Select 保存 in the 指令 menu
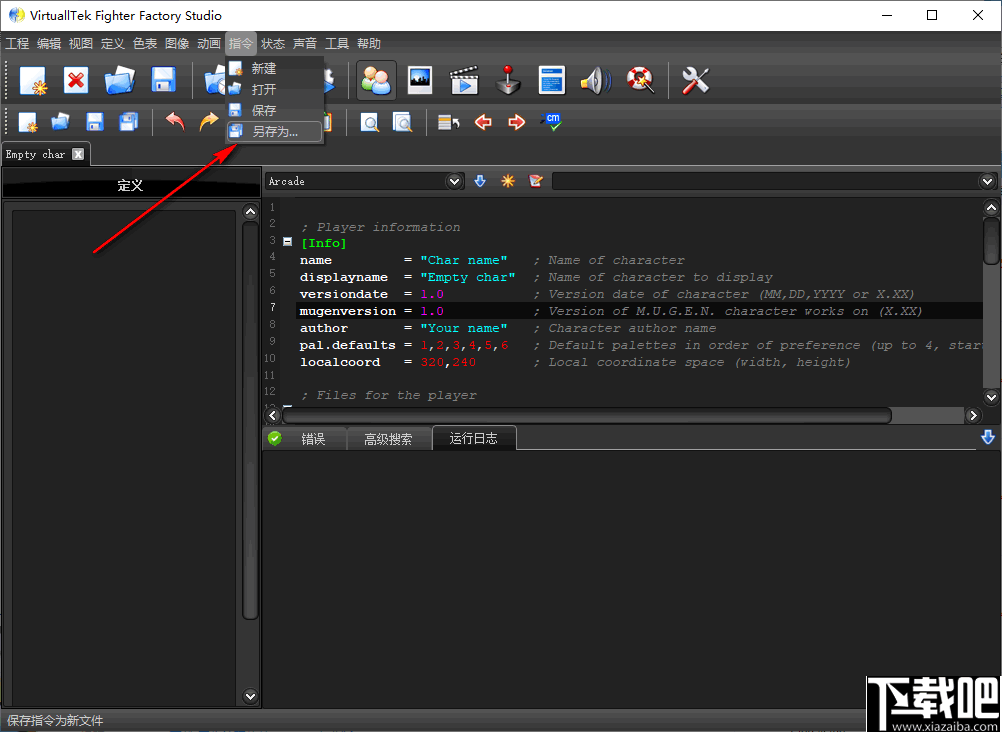1002x732 pixels. click(275, 111)
